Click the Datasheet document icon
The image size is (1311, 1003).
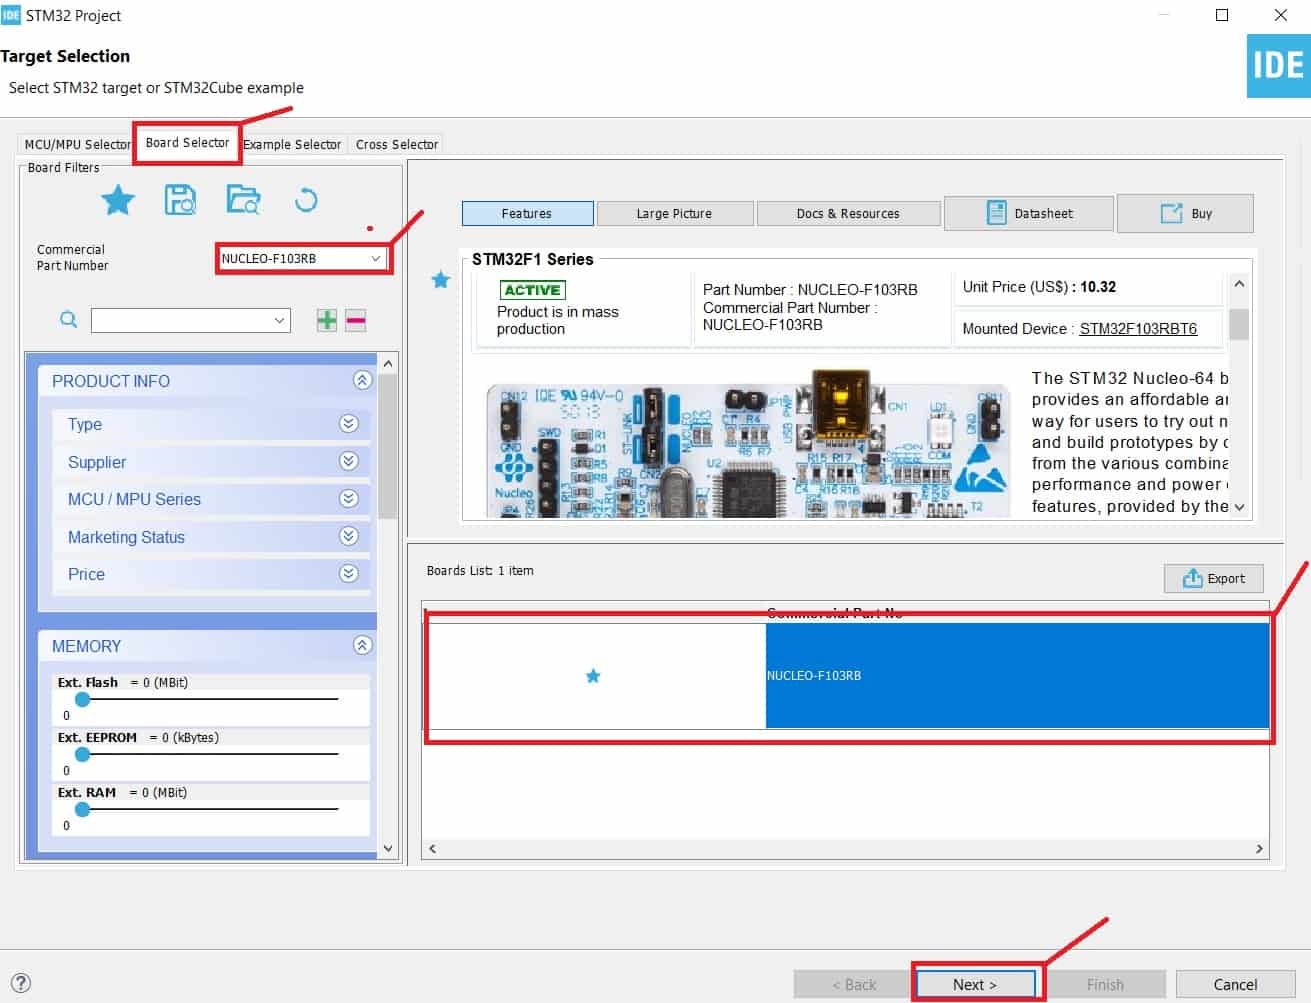tap(996, 213)
